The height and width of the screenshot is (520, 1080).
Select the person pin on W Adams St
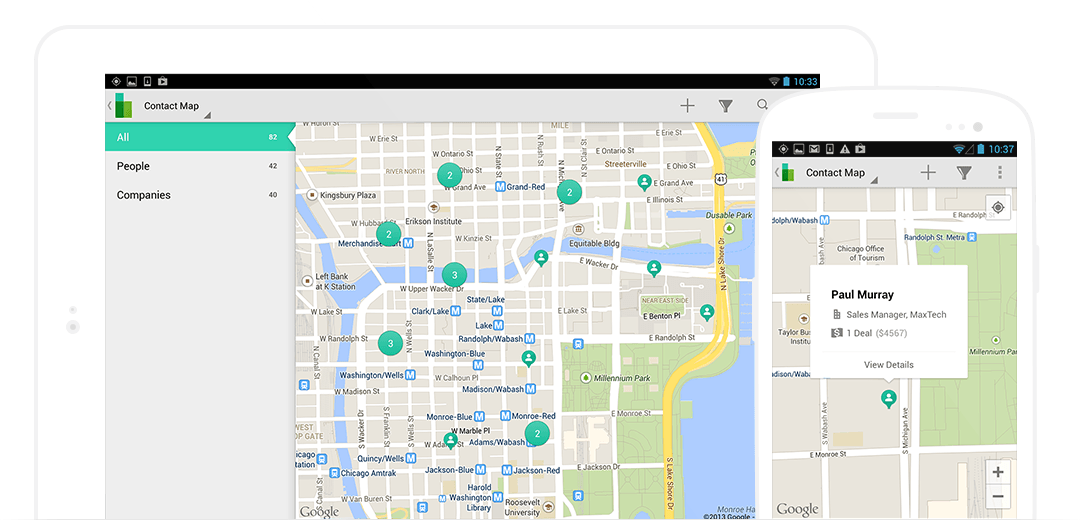tap(450, 440)
